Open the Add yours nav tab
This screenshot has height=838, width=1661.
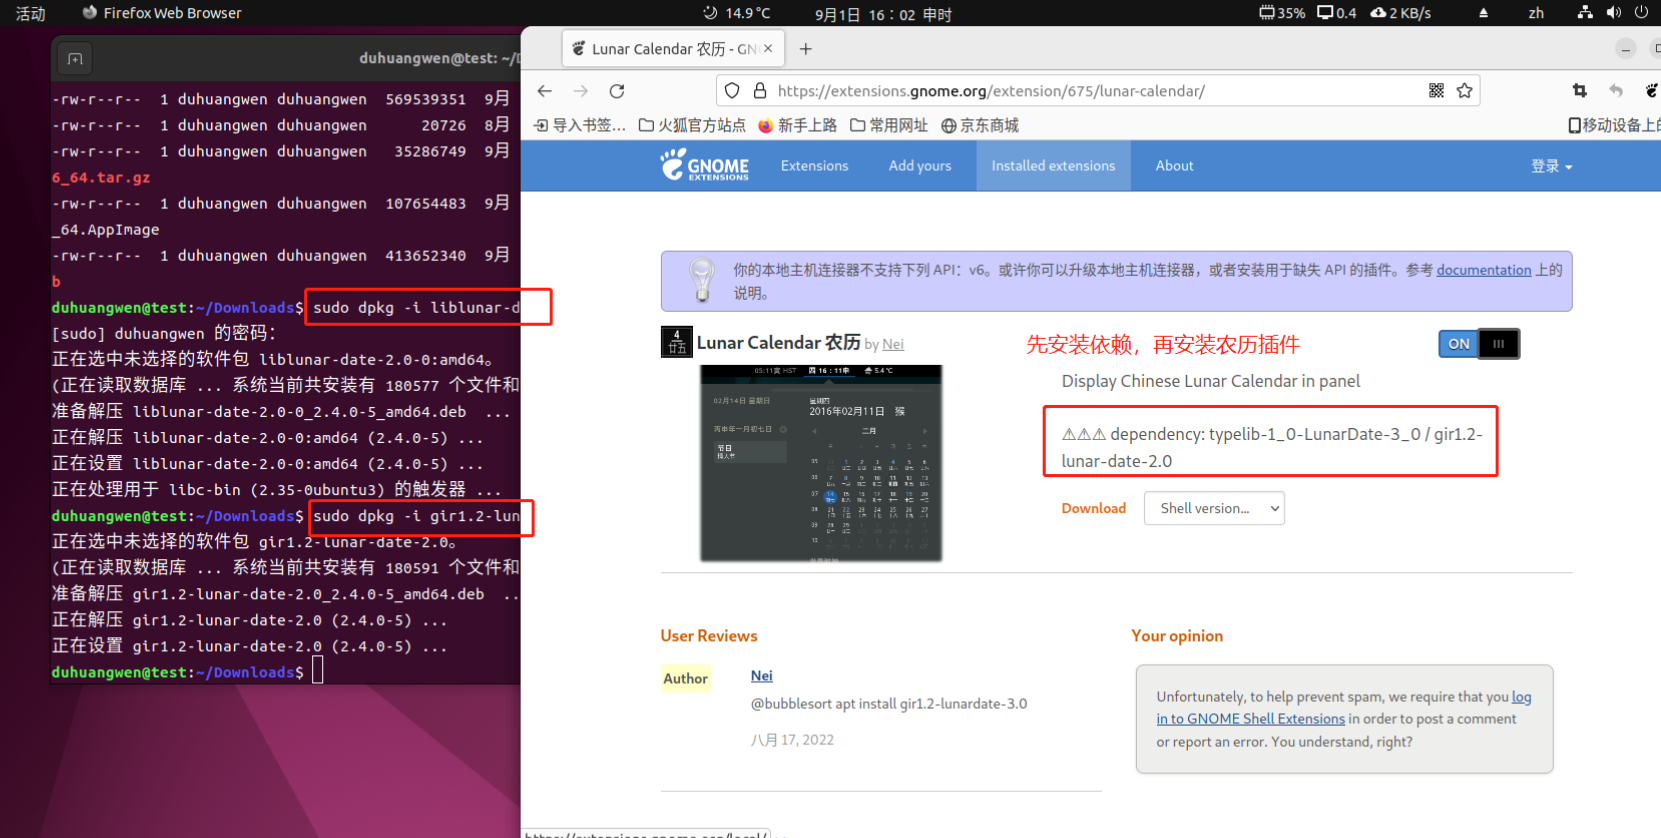pyautogui.click(x=920, y=166)
